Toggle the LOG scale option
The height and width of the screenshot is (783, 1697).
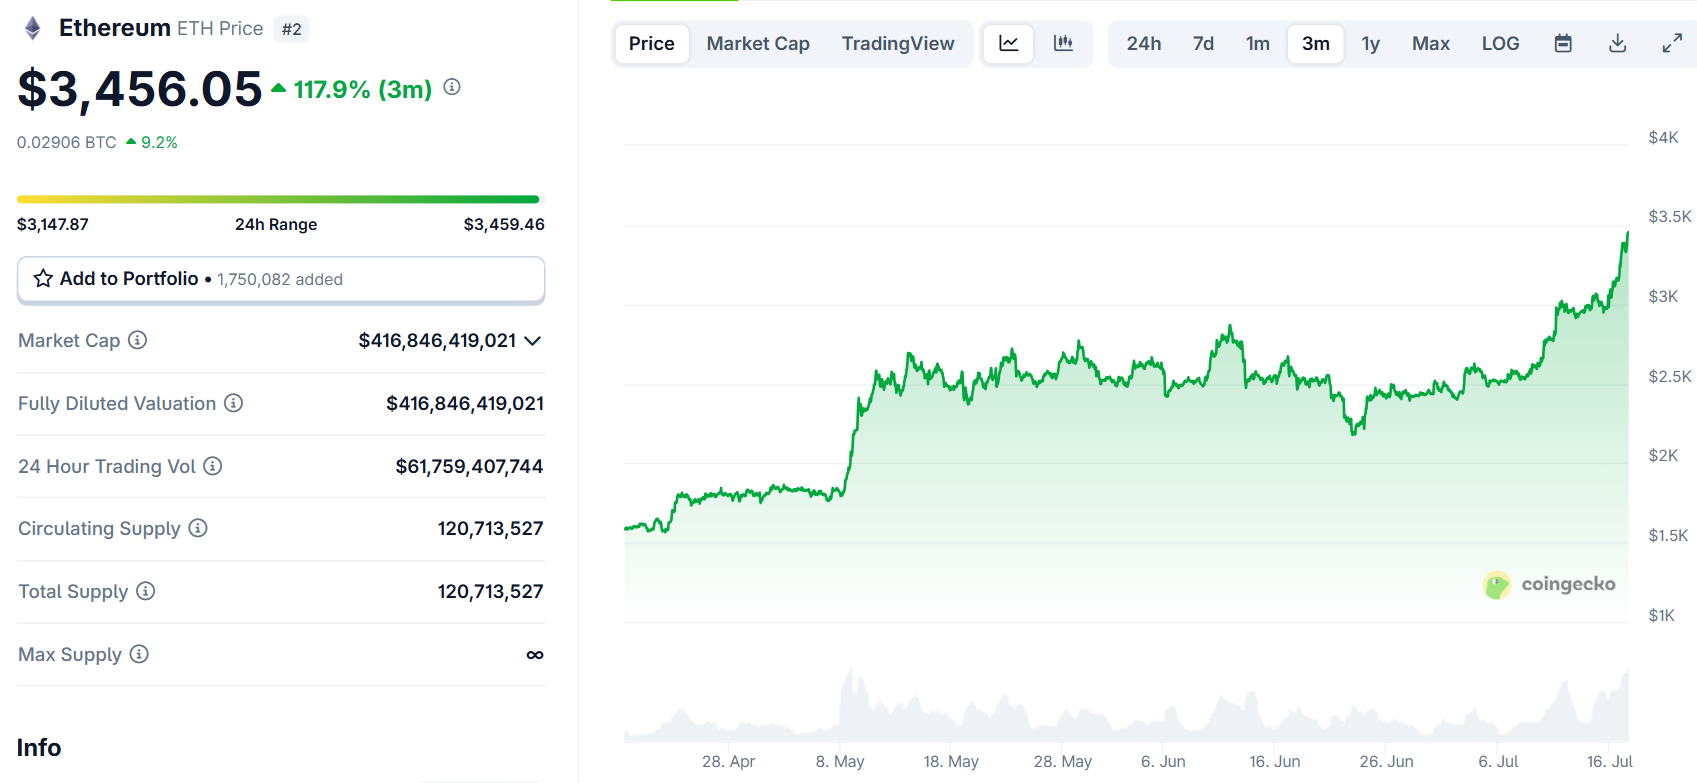click(x=1501, y=43)
